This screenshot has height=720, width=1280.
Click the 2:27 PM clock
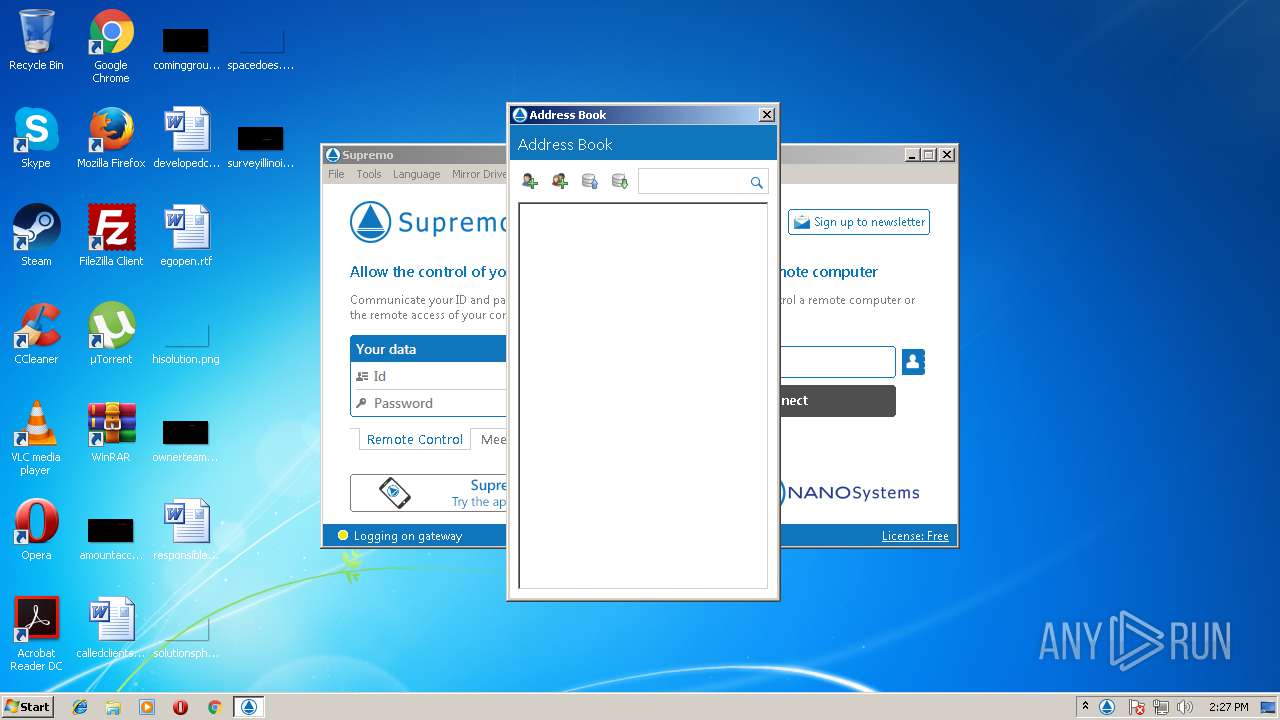tap(1228, 707)
